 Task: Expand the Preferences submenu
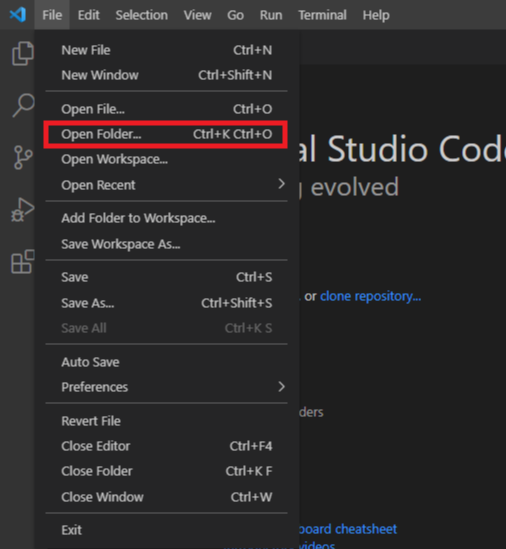click(x=166, y=387)
